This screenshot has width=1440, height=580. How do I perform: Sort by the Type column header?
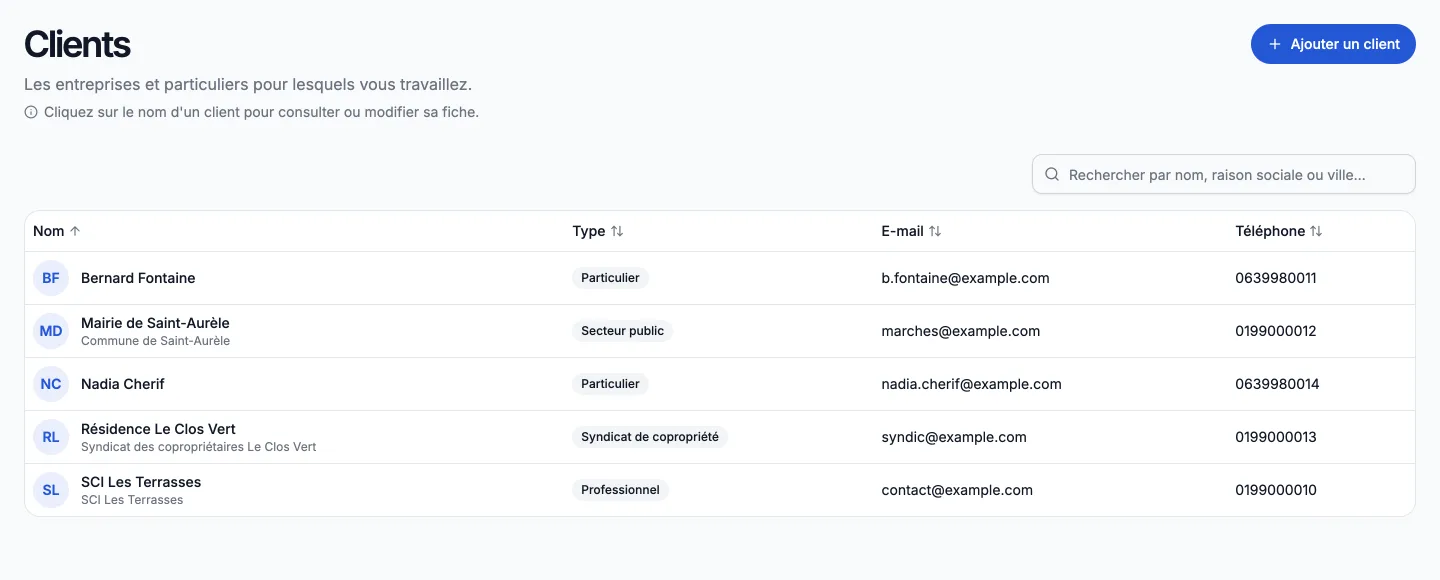click(x=598, y=231)
